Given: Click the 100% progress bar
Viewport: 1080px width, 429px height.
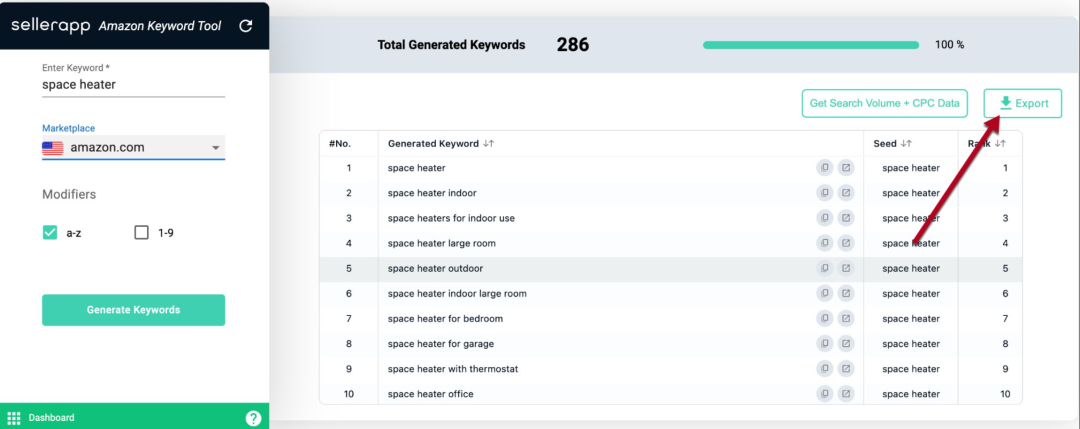Looking at the screenshot, I should (810, 45).
